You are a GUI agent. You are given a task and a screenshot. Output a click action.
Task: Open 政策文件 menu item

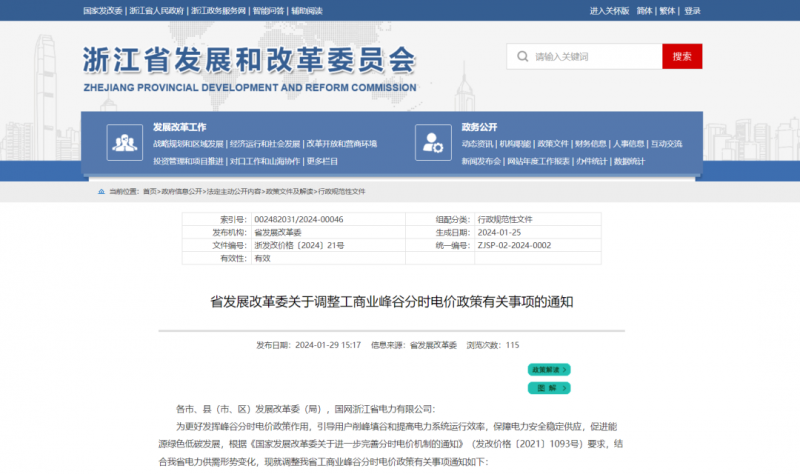point(552,144)
